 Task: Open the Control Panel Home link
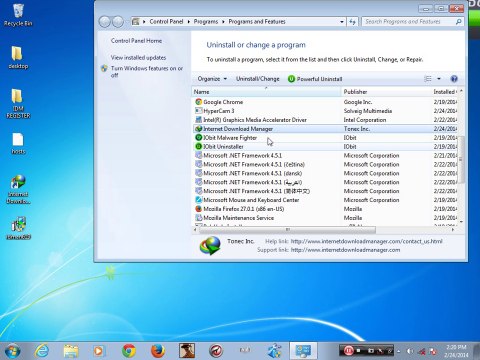tap(136, 41)
